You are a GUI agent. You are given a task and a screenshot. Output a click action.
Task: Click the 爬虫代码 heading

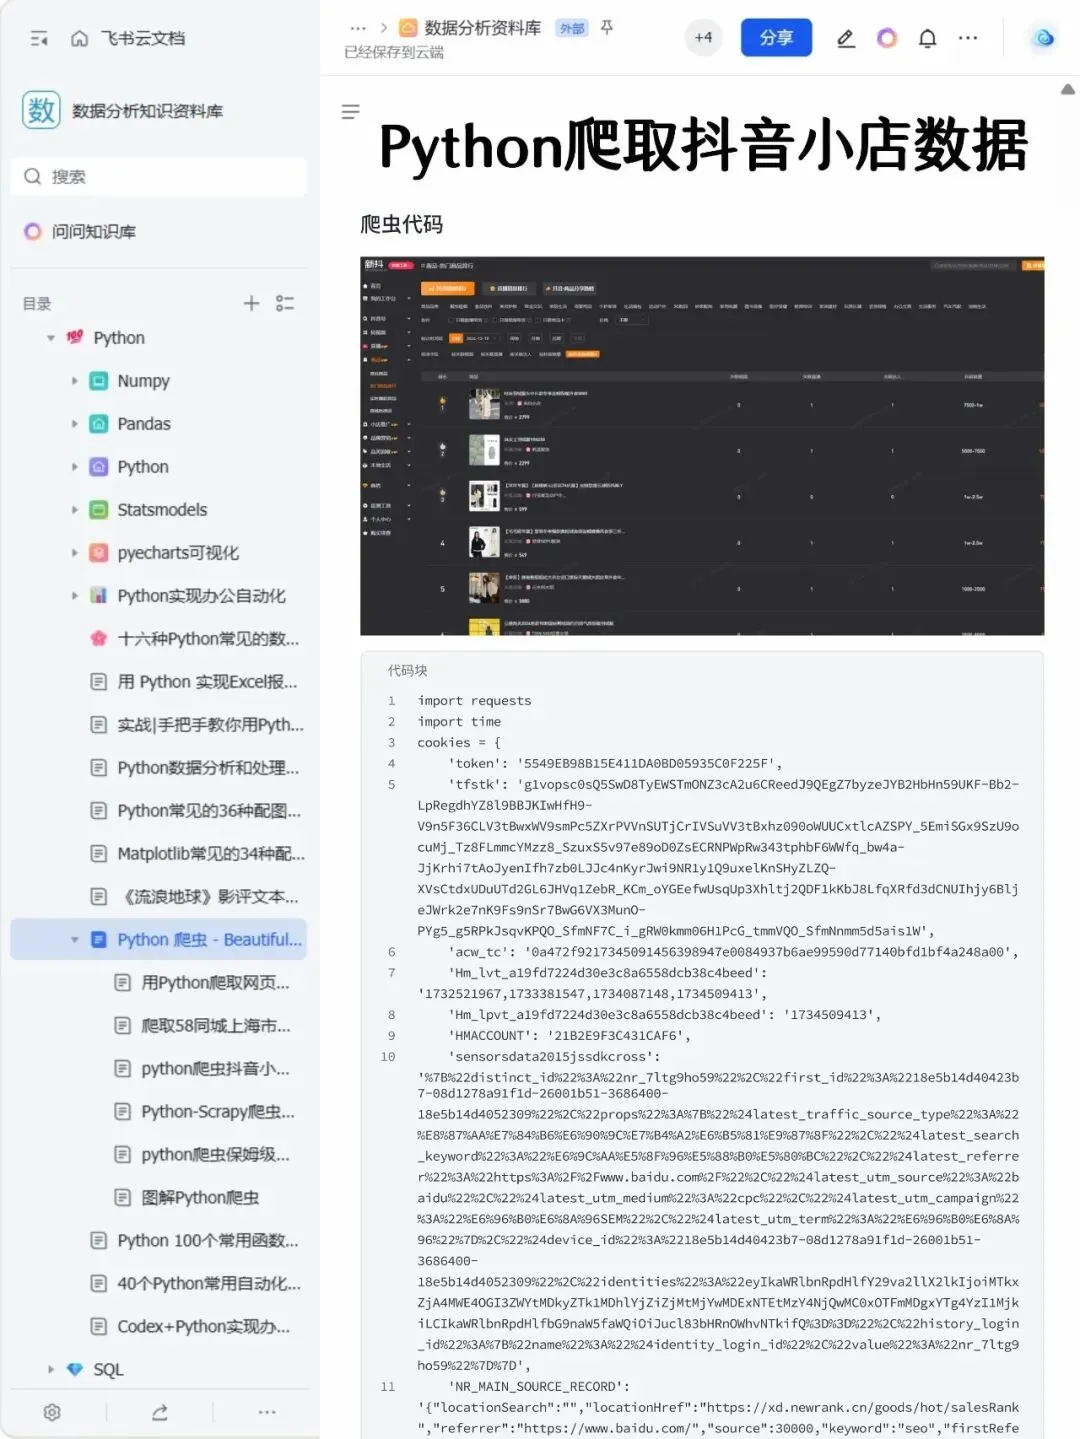[x=401, y=225]
